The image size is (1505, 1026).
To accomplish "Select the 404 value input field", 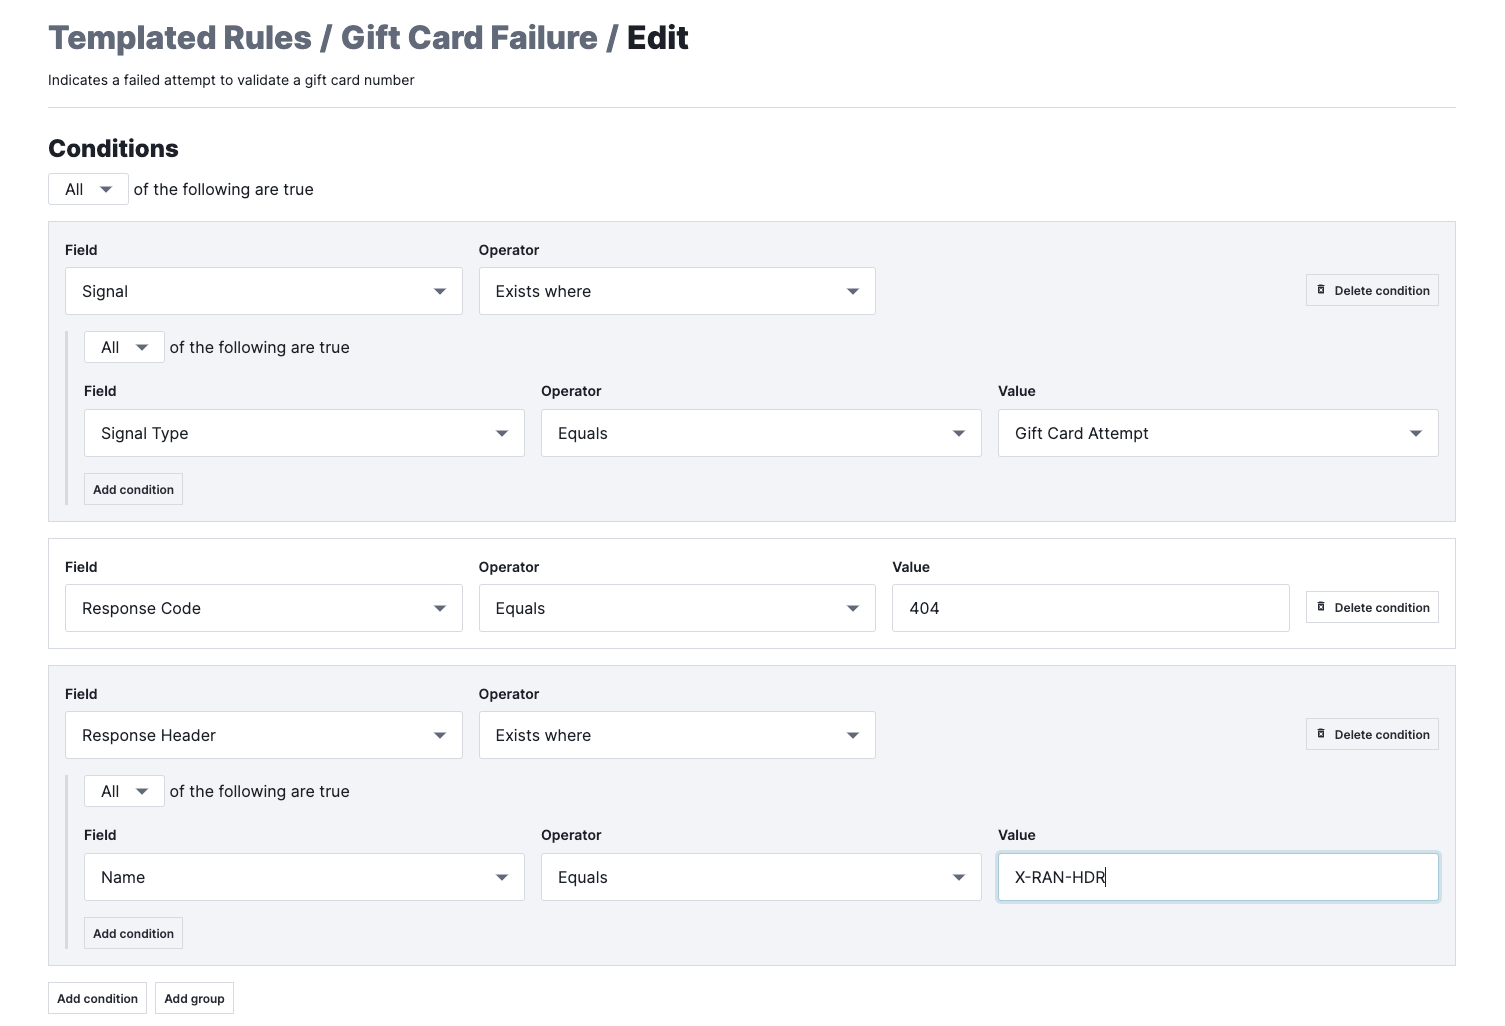I will (1090, 607).
